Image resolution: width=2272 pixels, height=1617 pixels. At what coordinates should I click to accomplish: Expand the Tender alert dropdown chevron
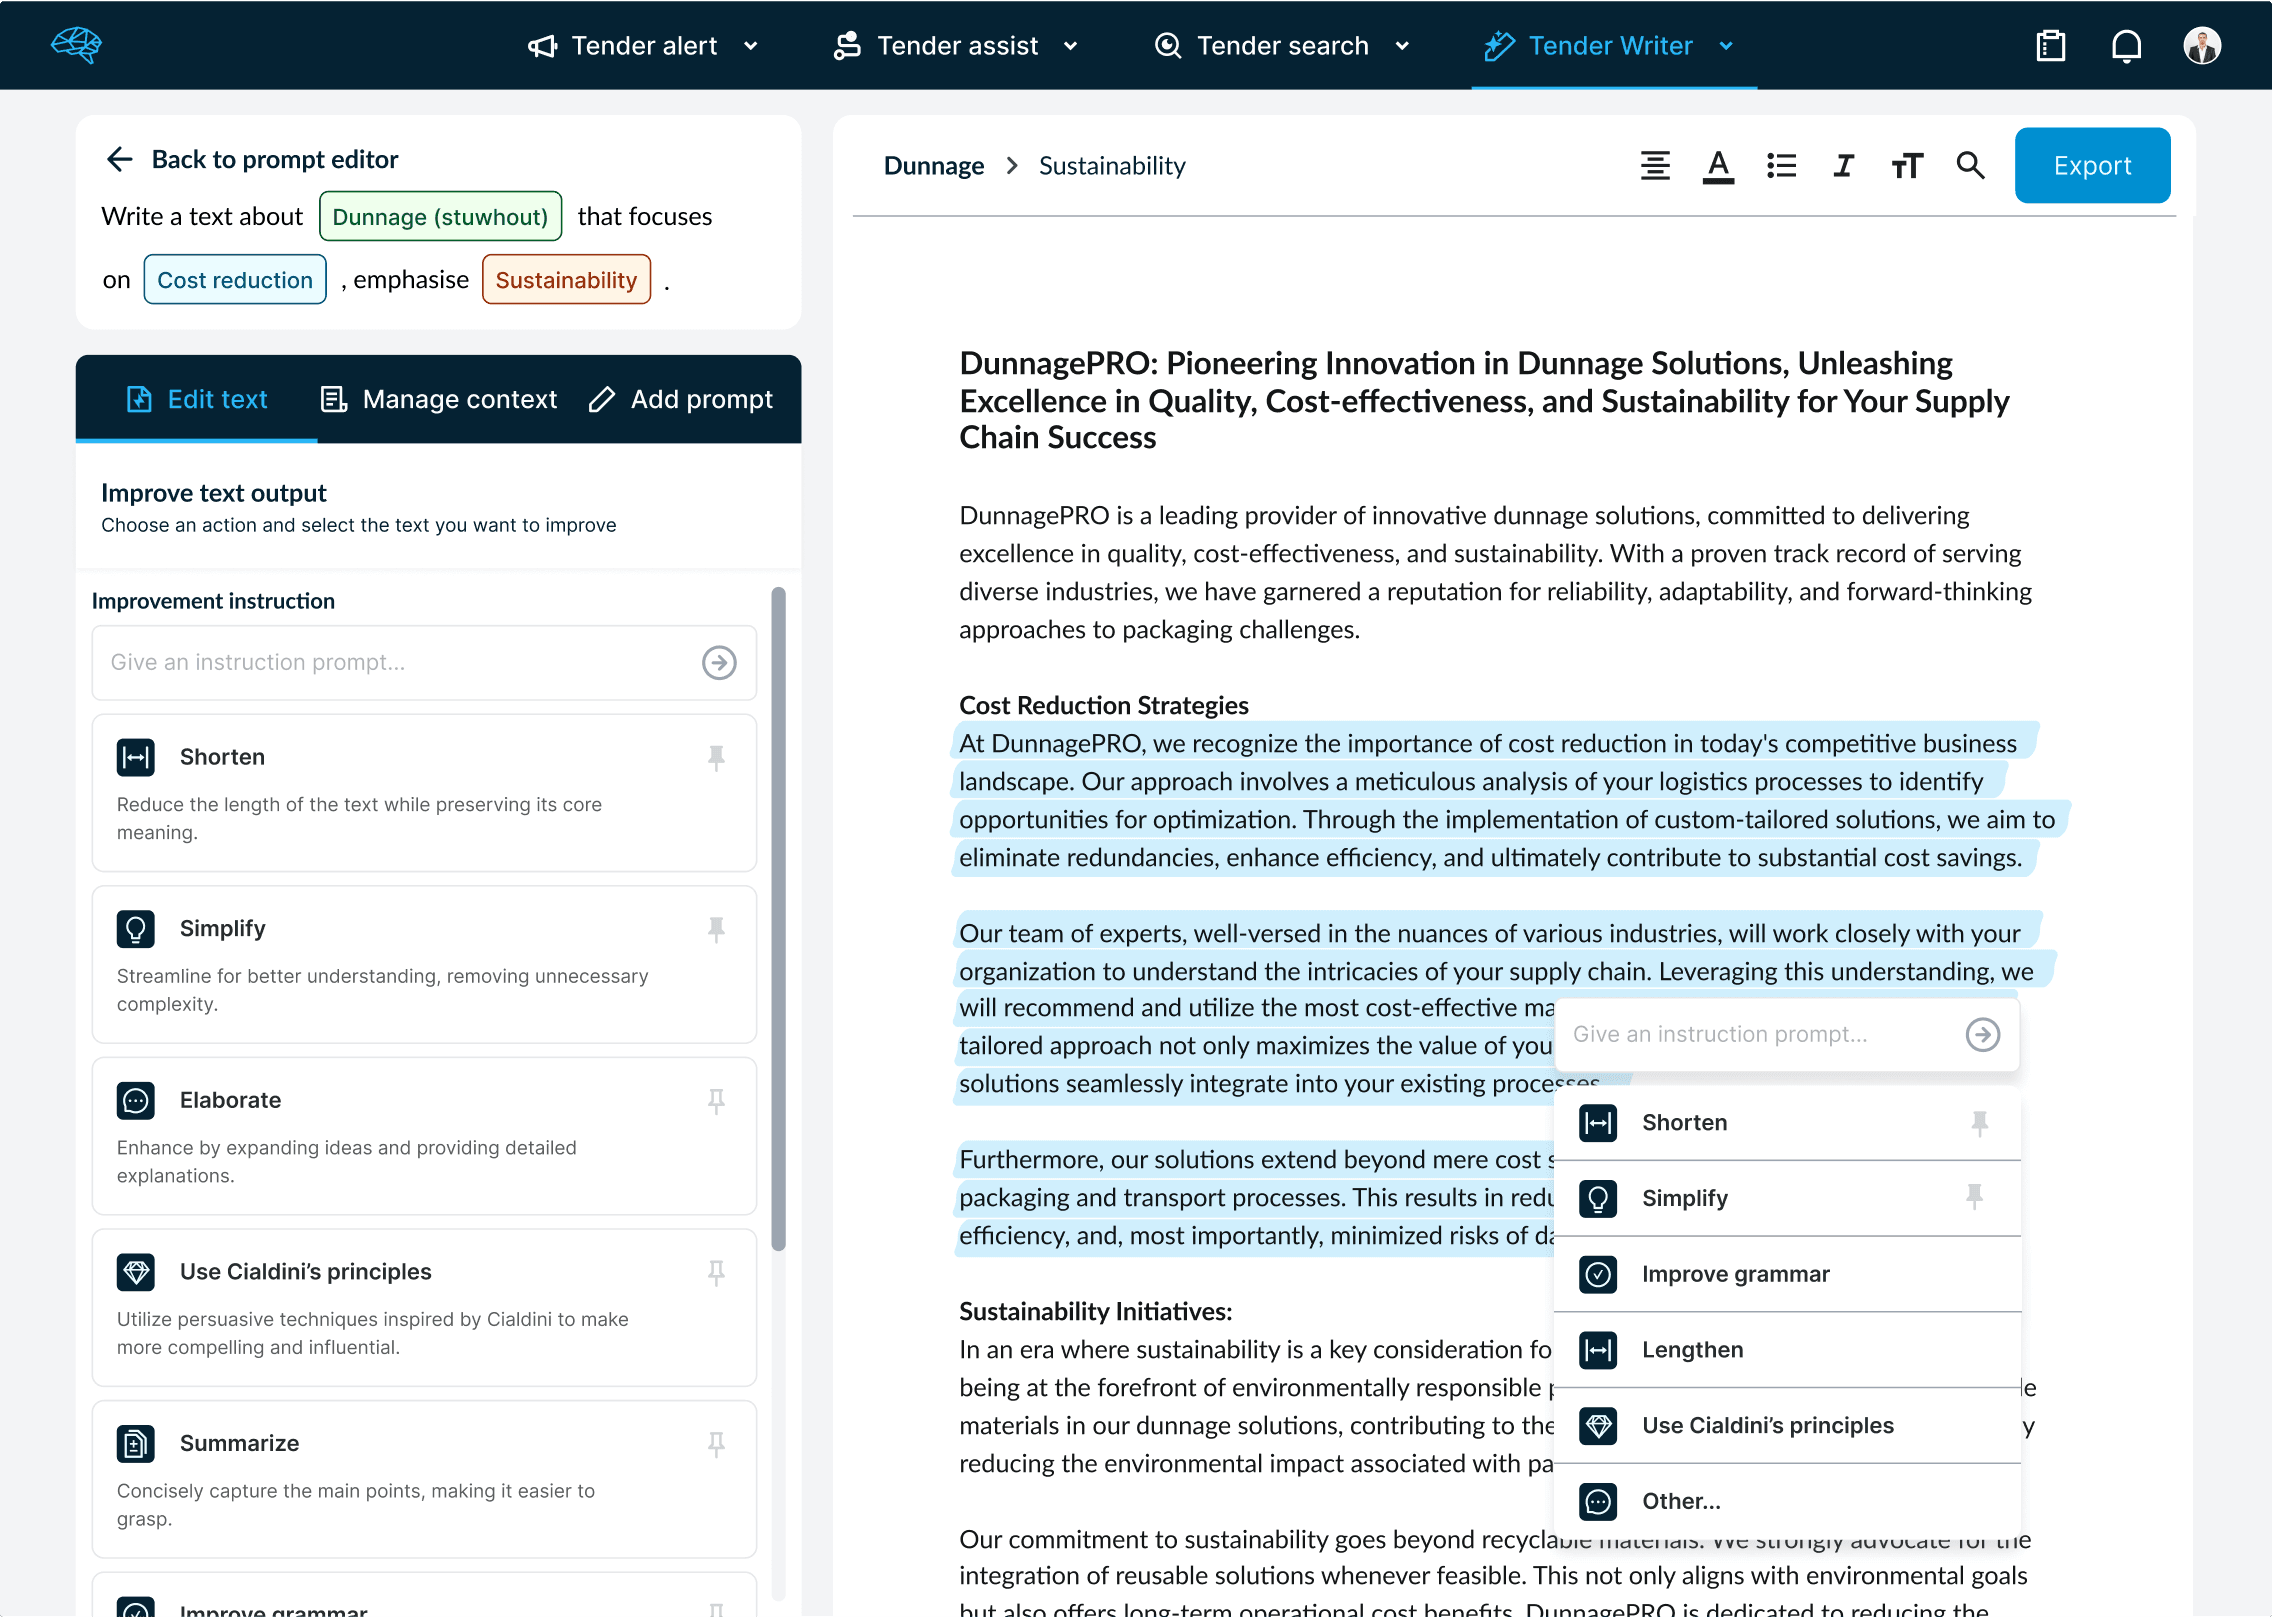[x=751, y=46]
